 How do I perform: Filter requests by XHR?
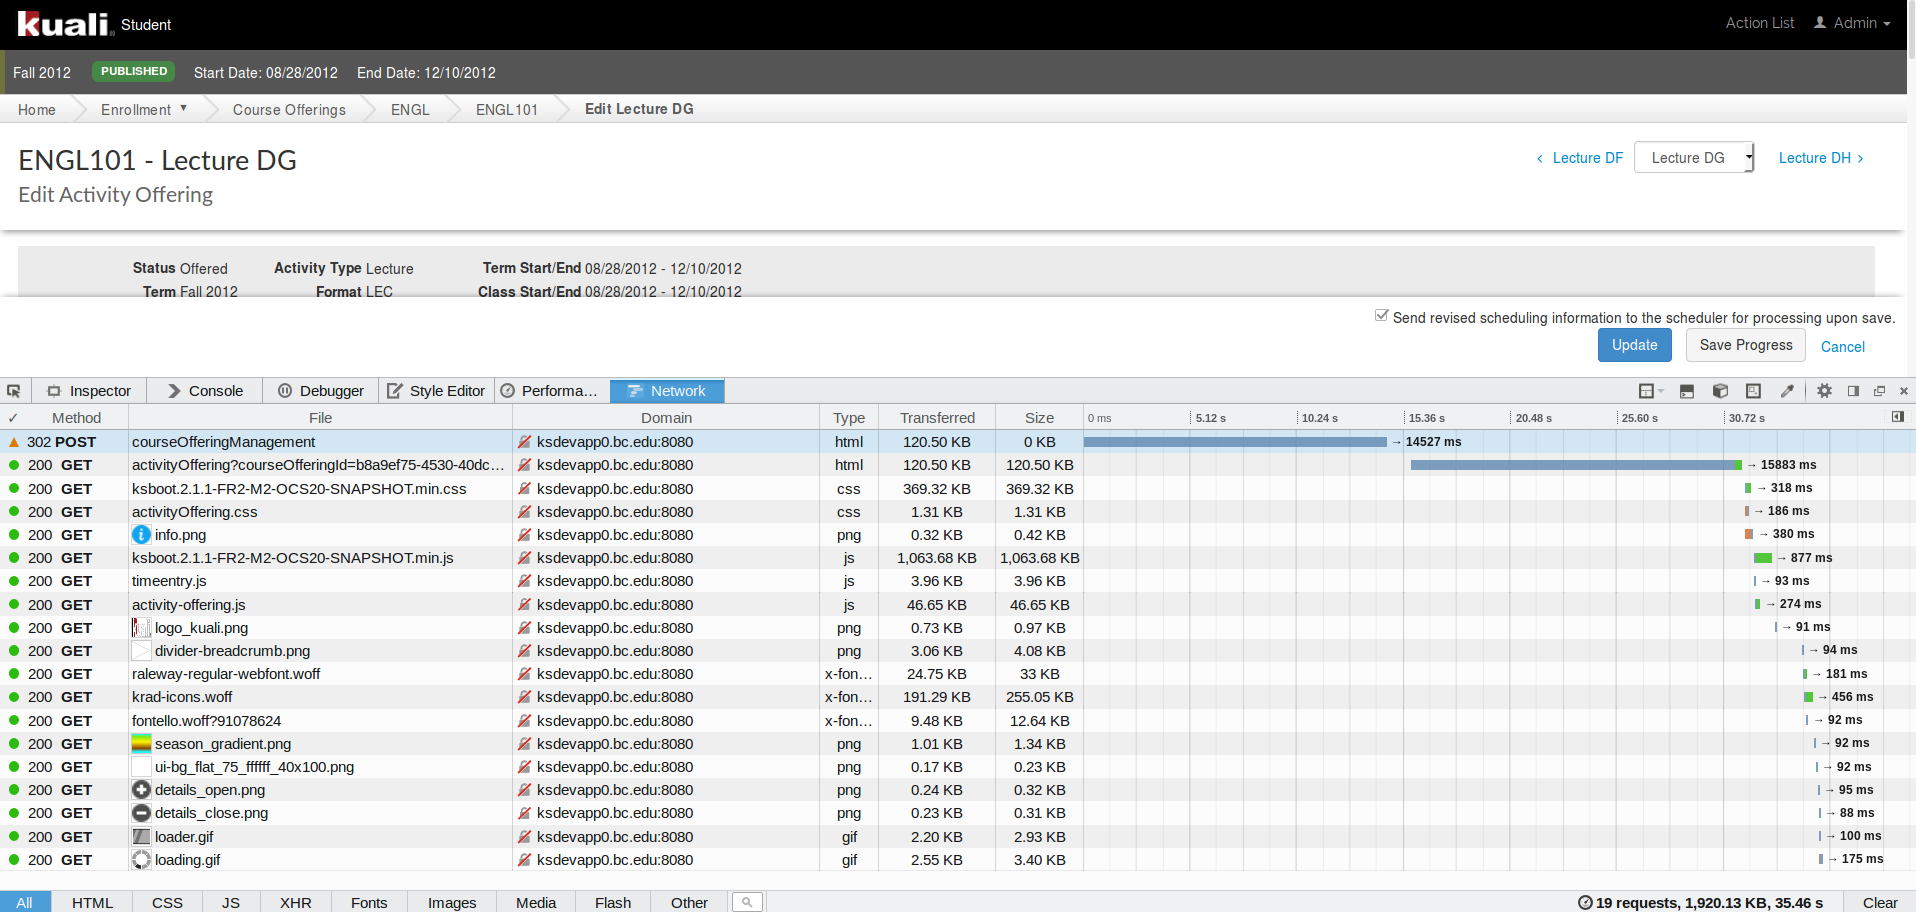click(x=295, y=902)
